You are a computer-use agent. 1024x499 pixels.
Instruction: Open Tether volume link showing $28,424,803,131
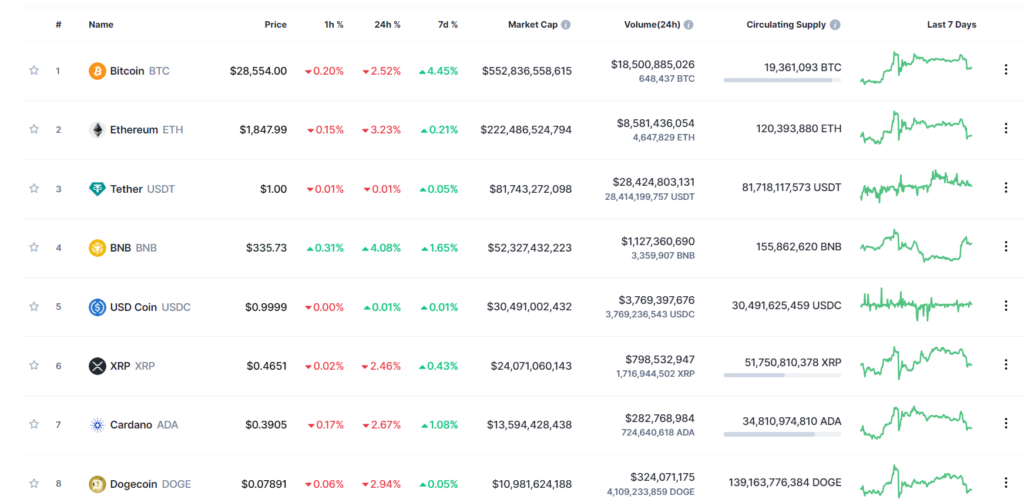(653, 182)
